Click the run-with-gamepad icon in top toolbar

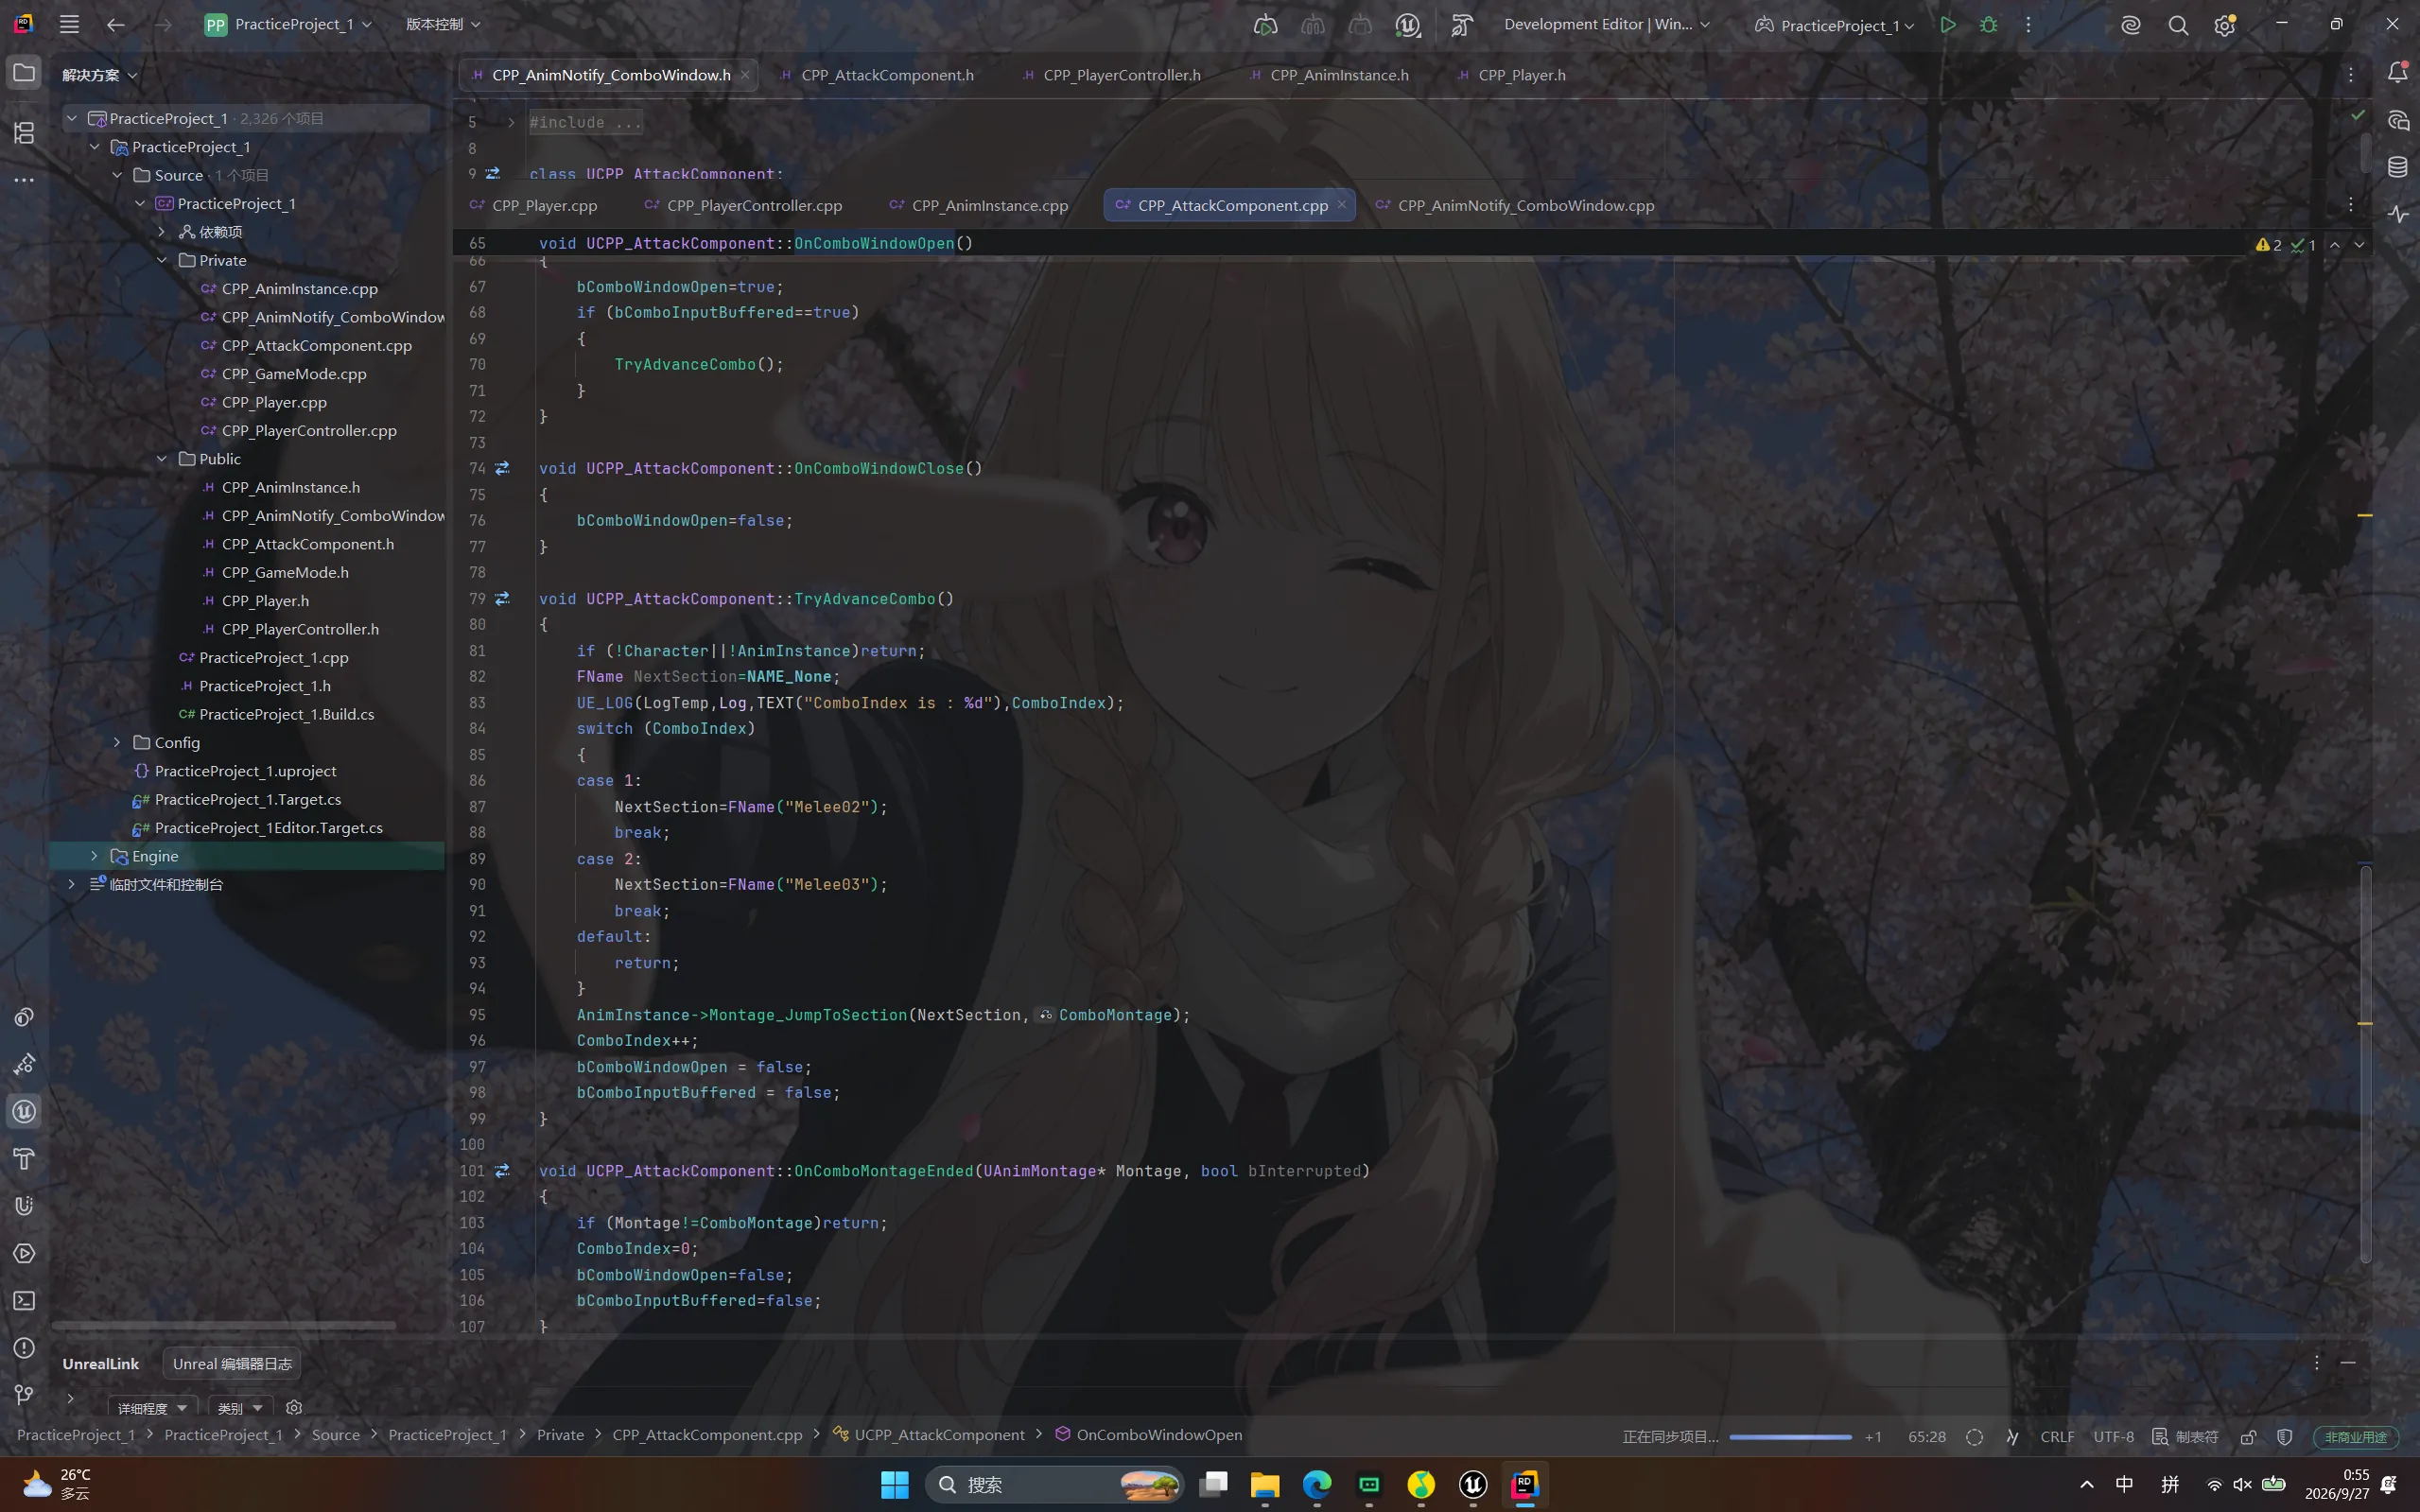pos(1265,25)
